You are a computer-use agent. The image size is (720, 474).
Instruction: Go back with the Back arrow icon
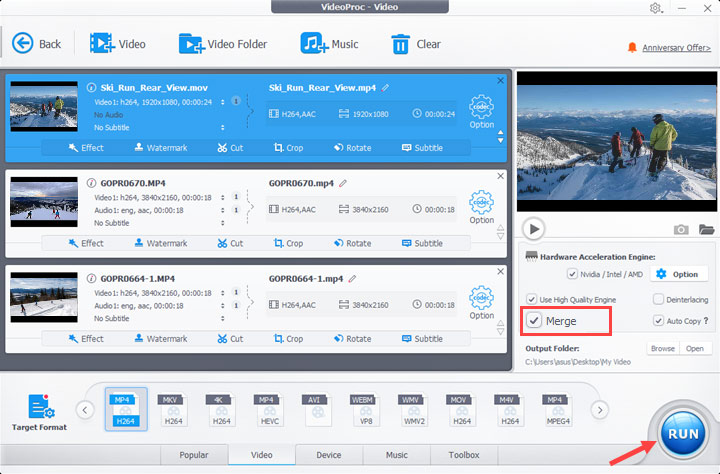(x=22, y=44)
